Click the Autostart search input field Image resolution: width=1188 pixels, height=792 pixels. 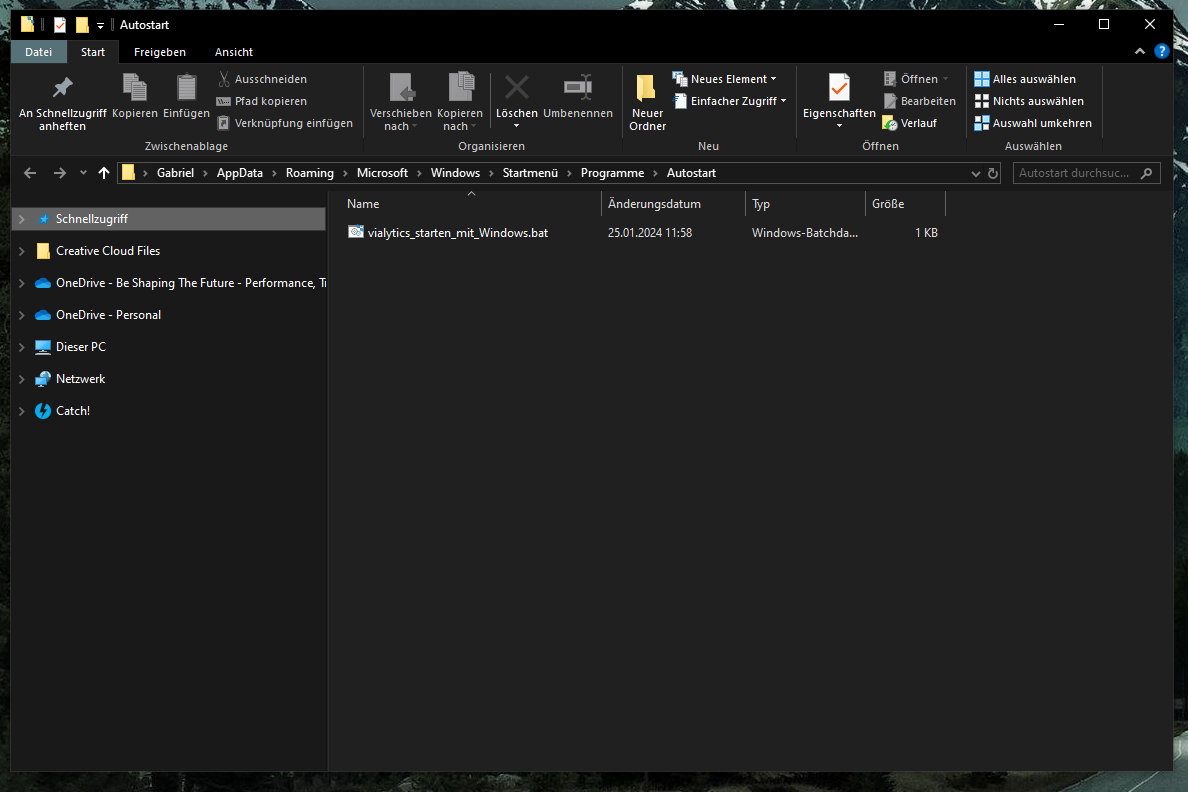(x=1080, y=172)
